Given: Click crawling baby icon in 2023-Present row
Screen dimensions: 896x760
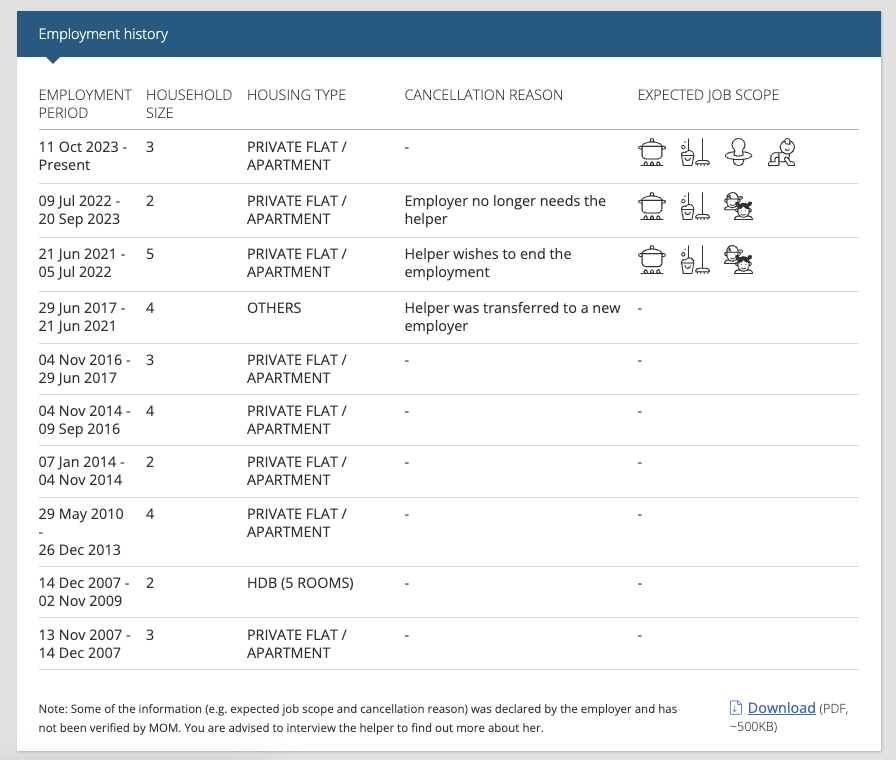Looking at the screenshot, I should (782, 152).
